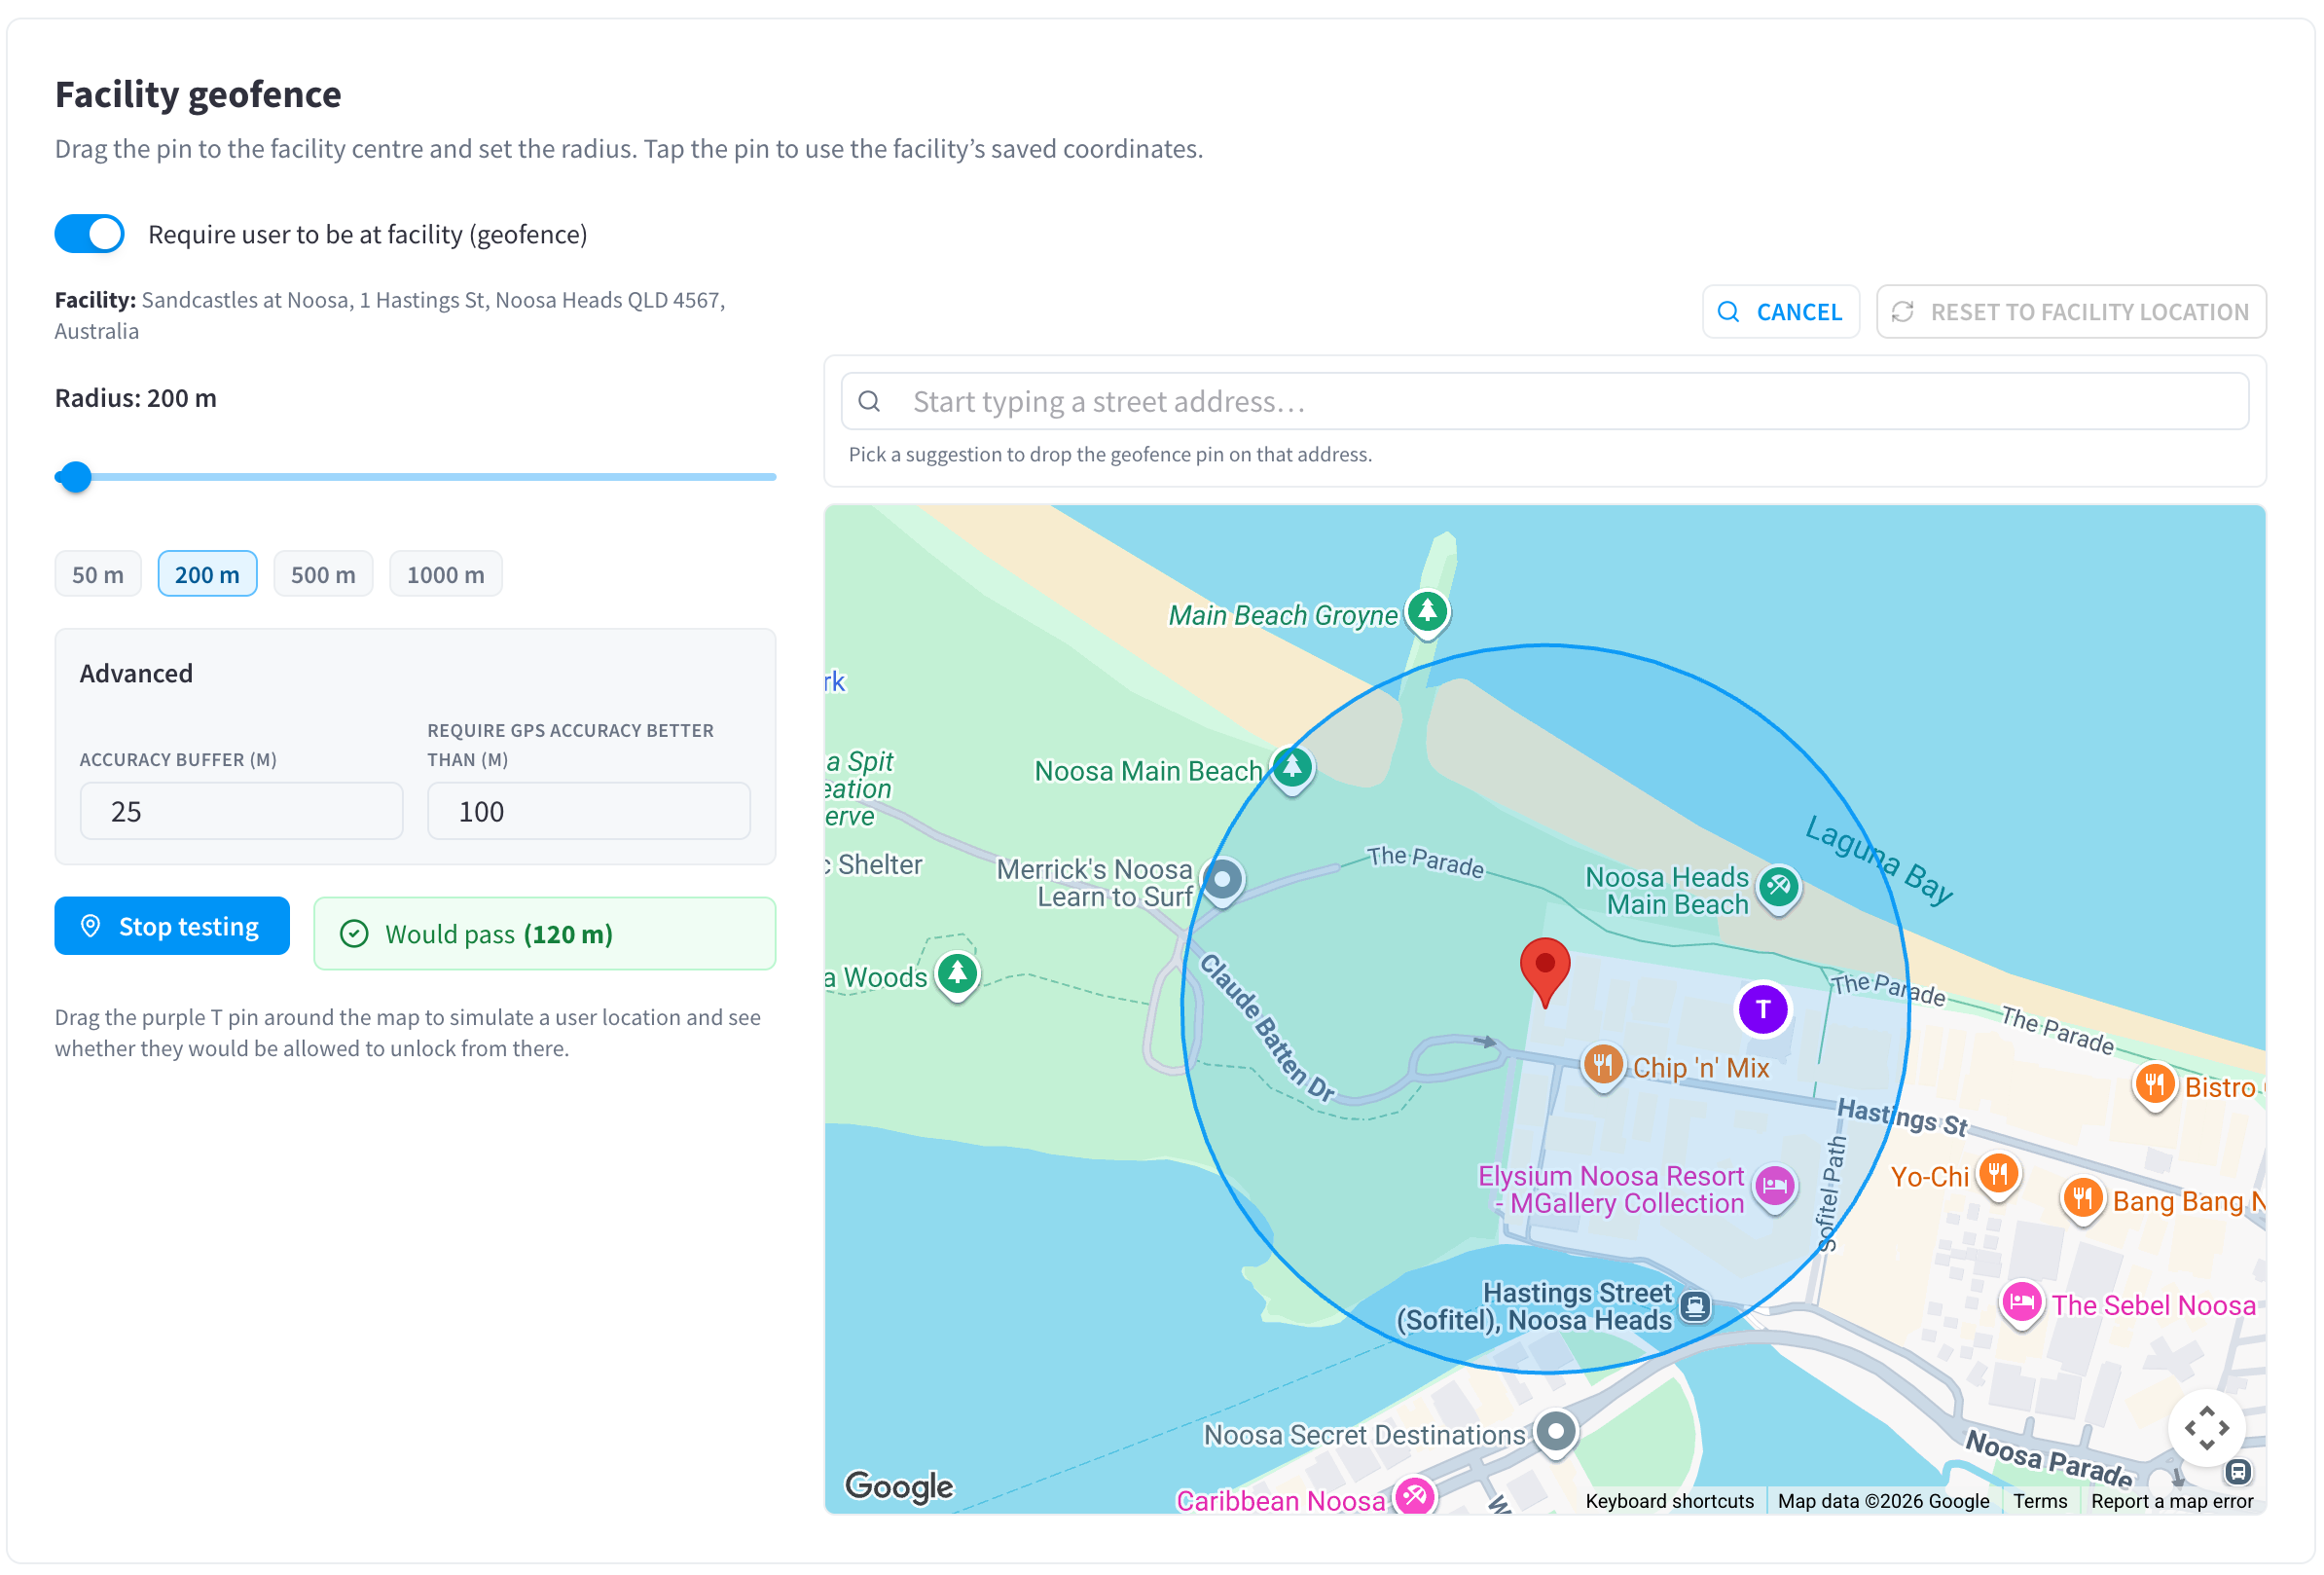Click the Yo-Chi restaurant marker
This screenshot has width=2324, height=1575.
point(1998,1176)
